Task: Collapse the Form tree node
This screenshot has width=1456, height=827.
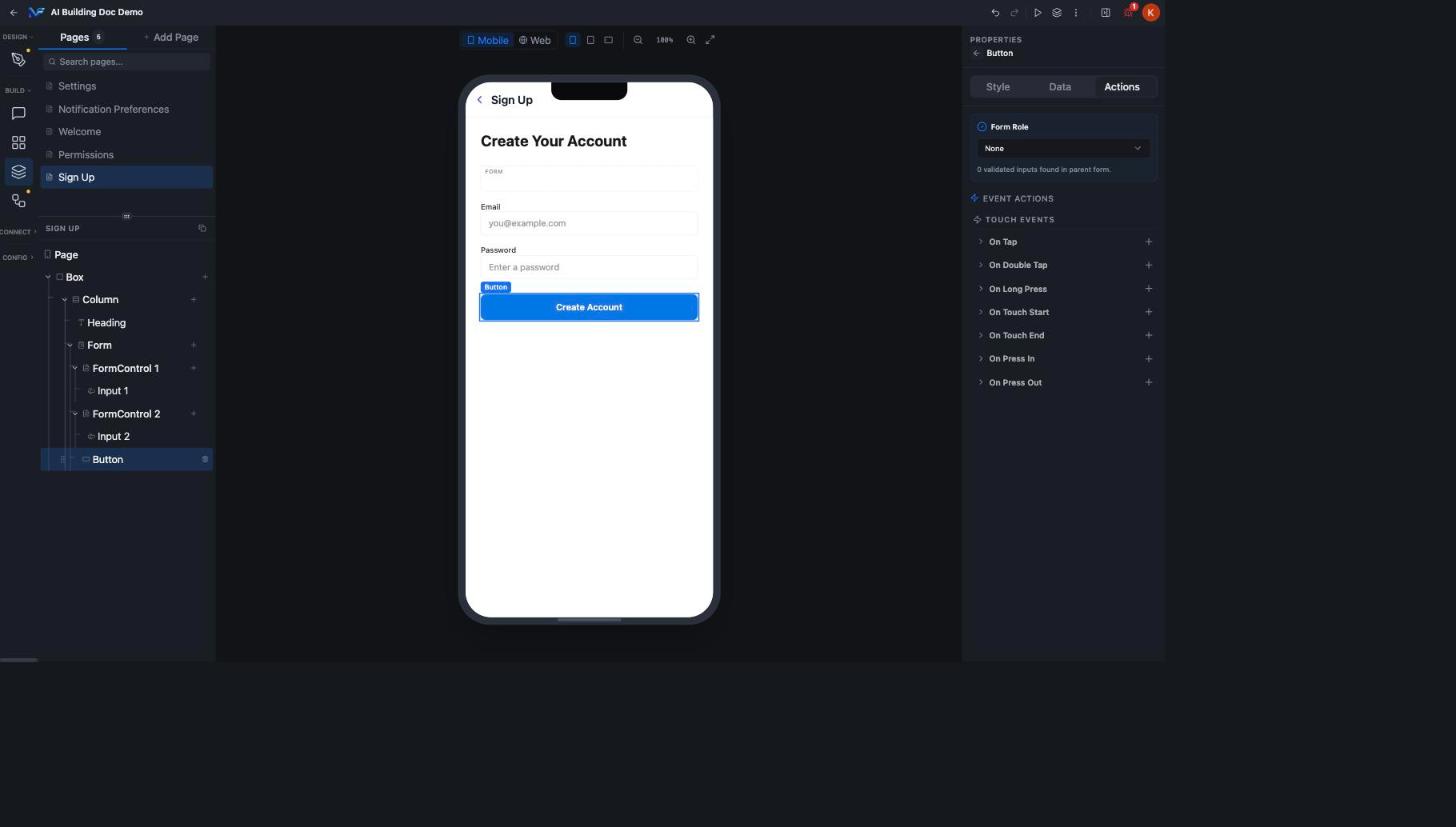Action: pyautogui.click(x=70, y=345)
